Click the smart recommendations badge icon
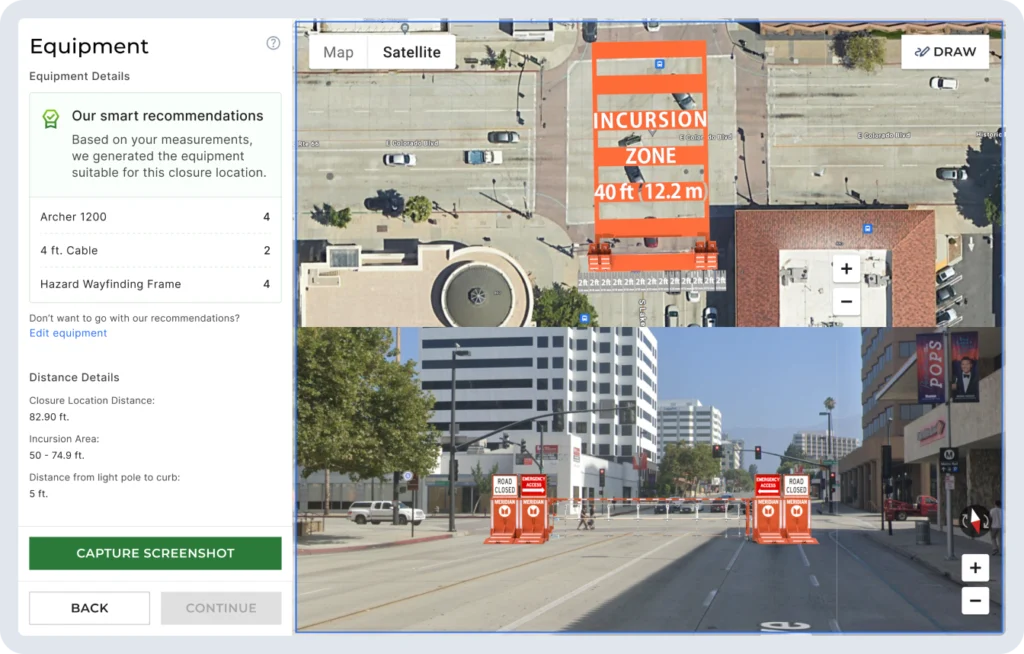Screen dimensions: 1024x654 [x=50, y=118]
